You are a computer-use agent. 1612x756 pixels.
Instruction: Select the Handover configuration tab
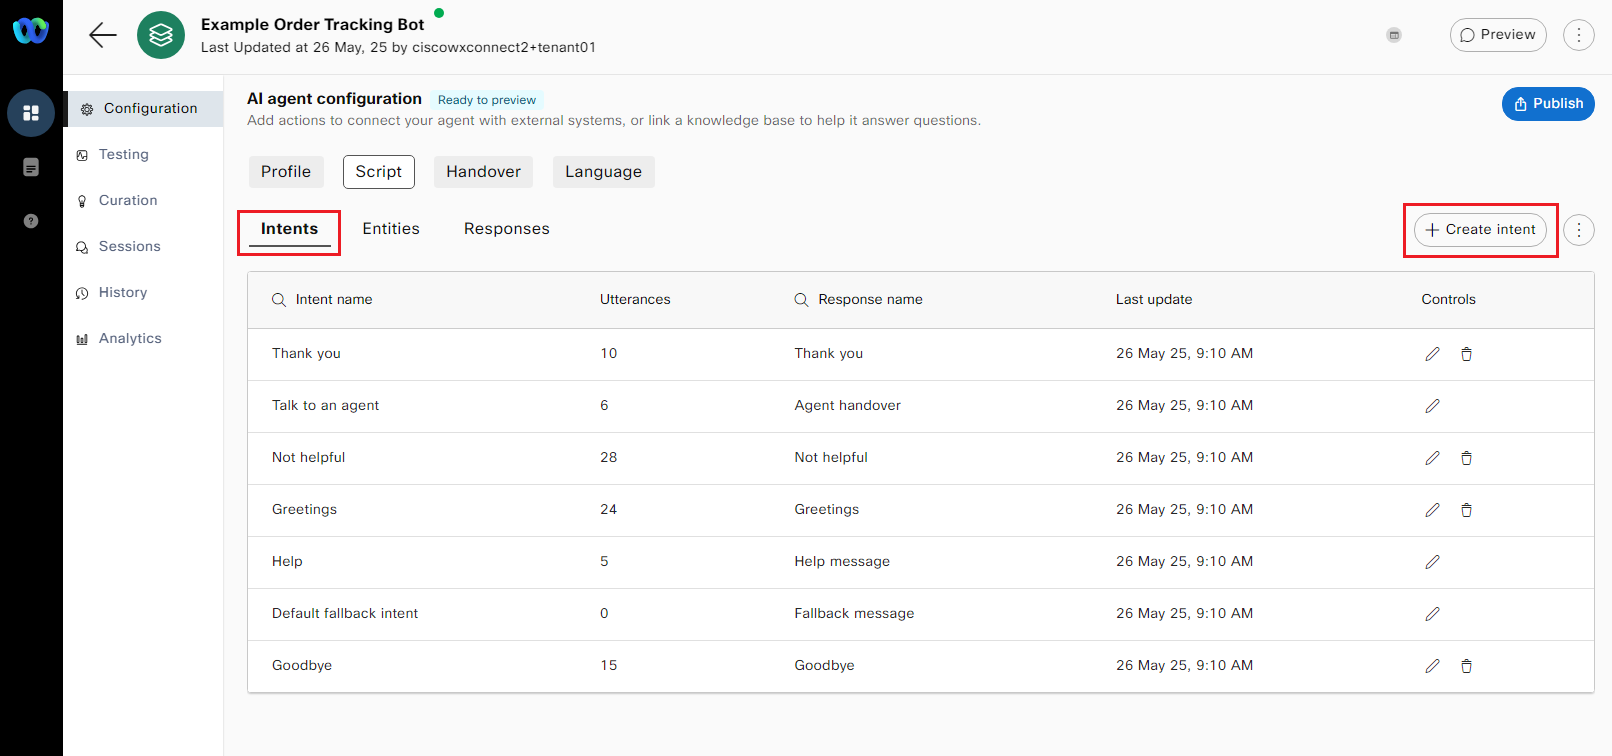pos(483,172)
